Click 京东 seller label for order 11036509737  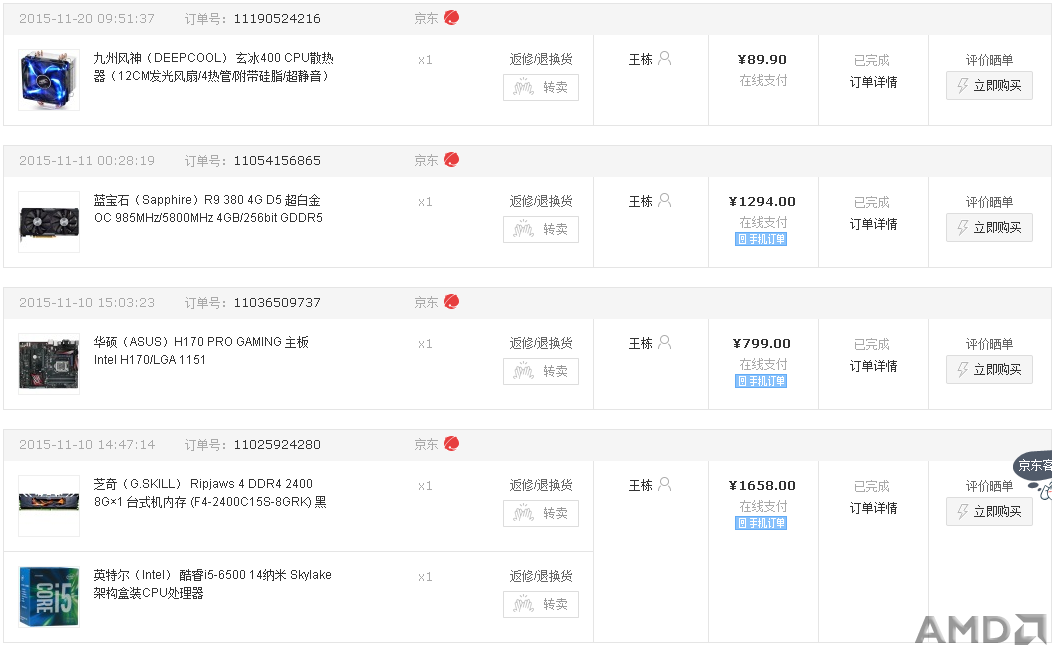[426, 303]
